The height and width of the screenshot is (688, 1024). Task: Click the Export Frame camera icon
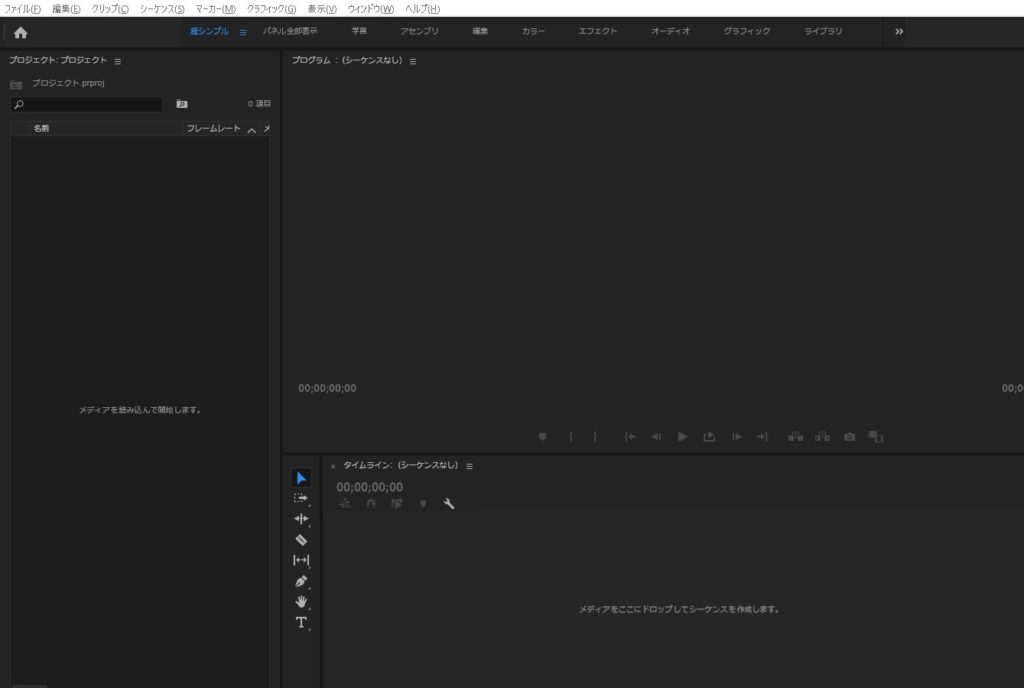coord(849,436)
